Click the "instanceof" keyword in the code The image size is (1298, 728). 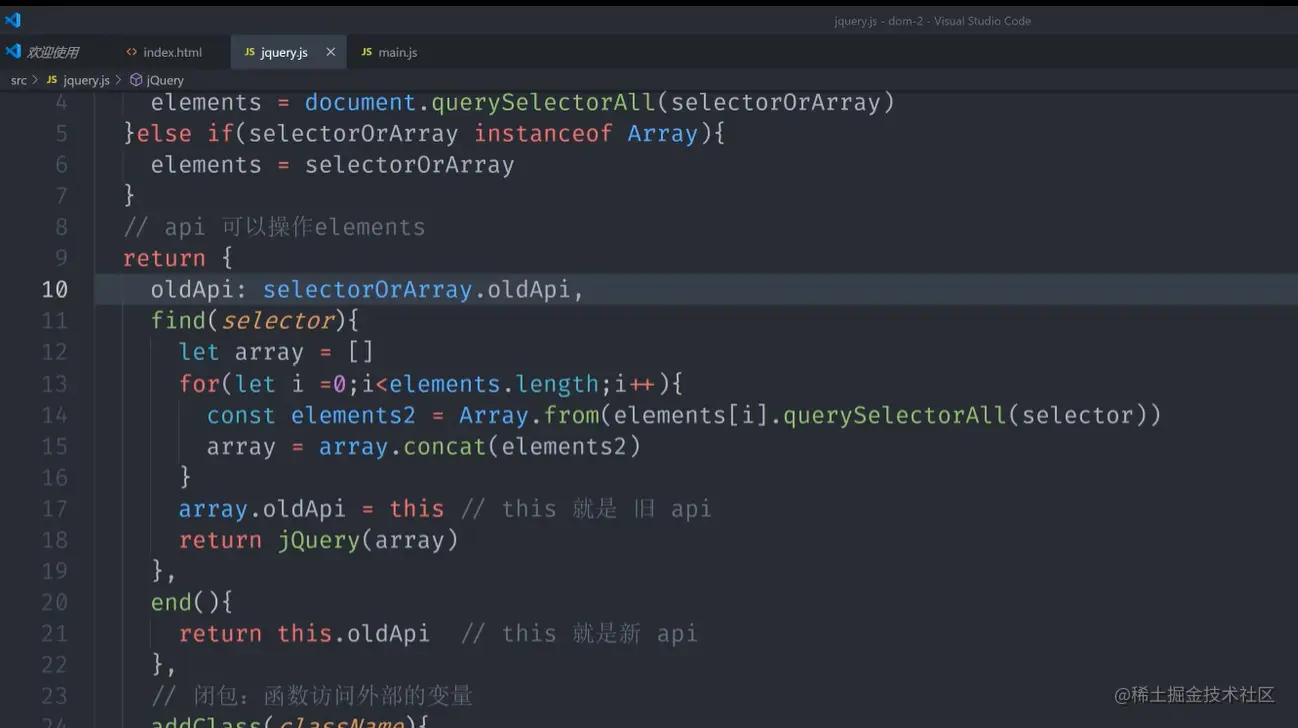pyautogui.click(x=543, y=133)
